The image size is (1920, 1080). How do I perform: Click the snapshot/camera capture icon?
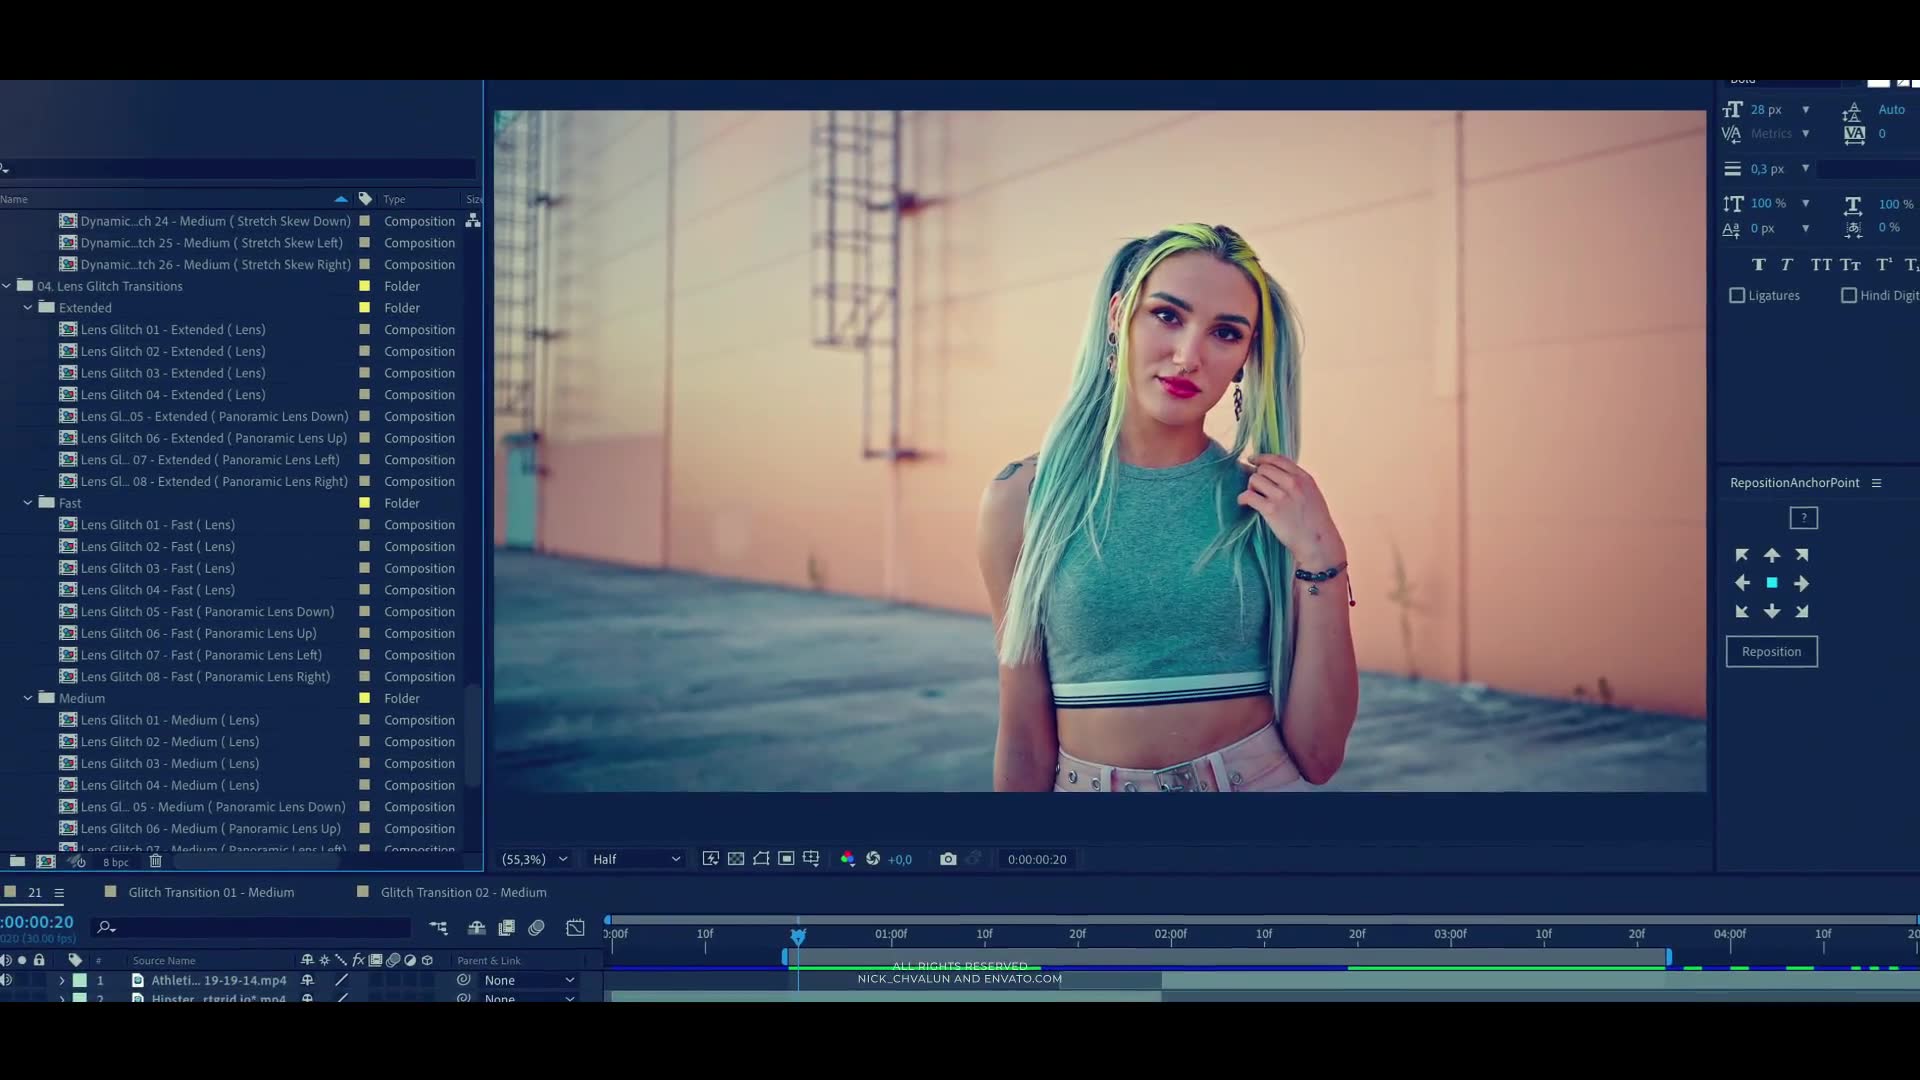coord(948,858)
